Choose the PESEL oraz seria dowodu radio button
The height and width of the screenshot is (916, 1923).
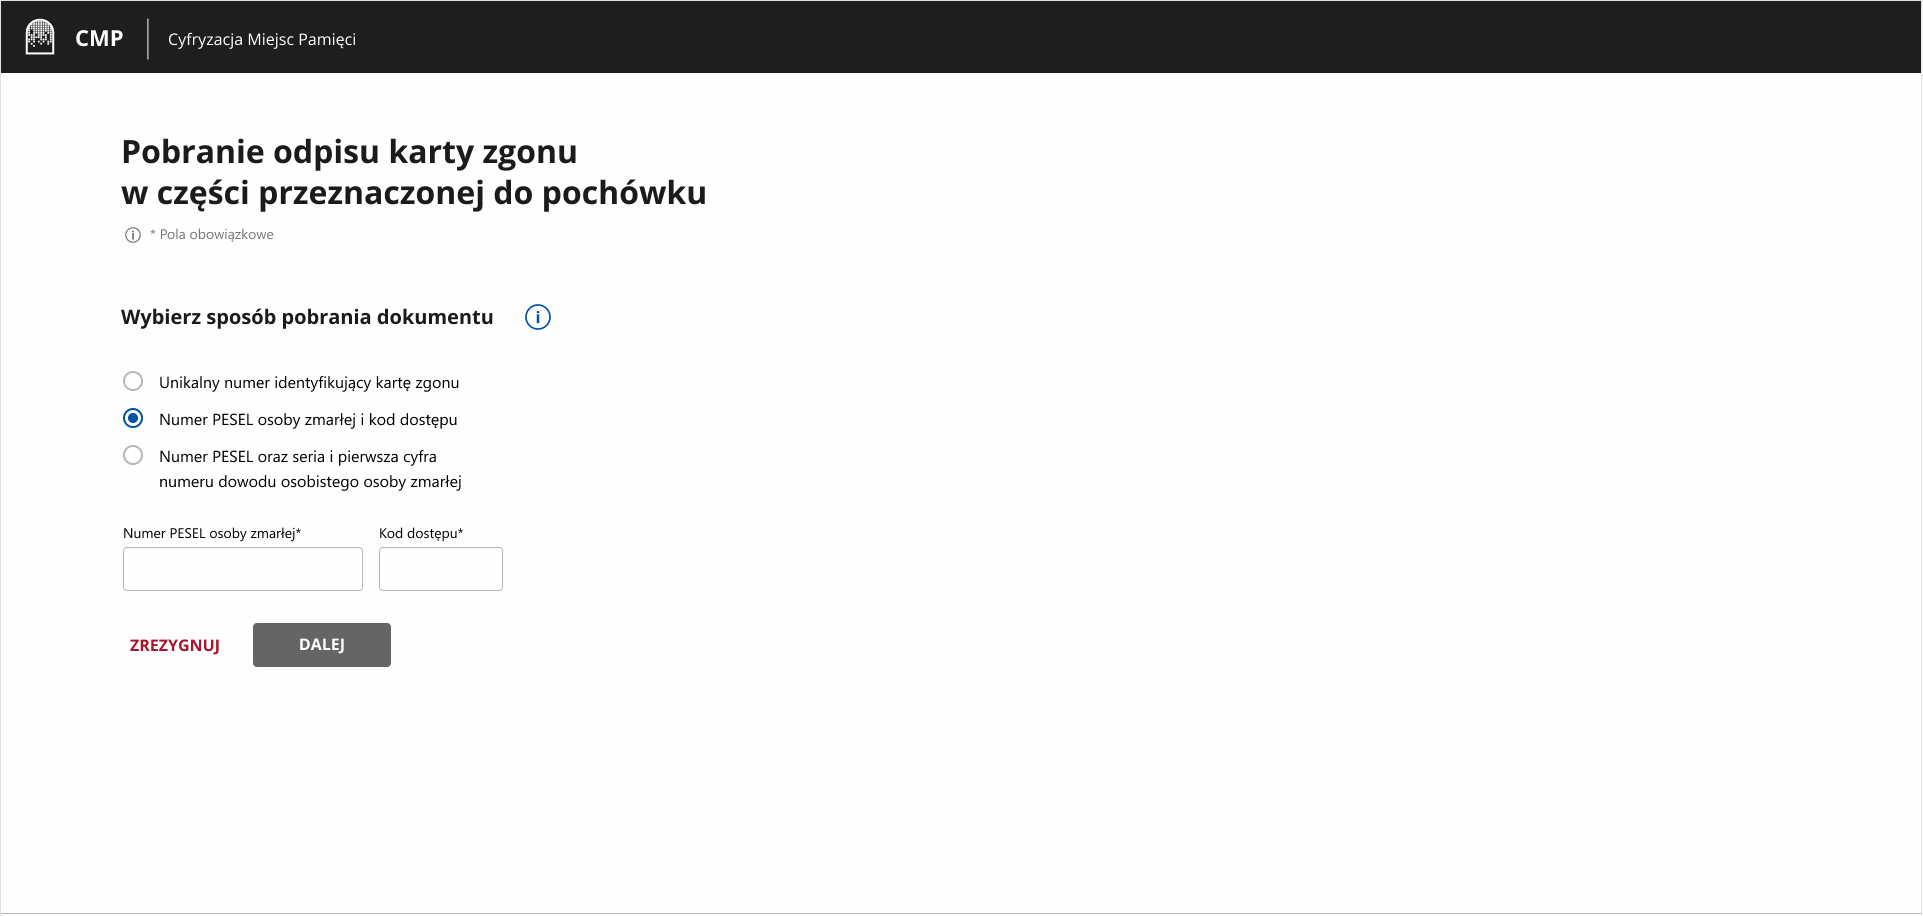133,456
